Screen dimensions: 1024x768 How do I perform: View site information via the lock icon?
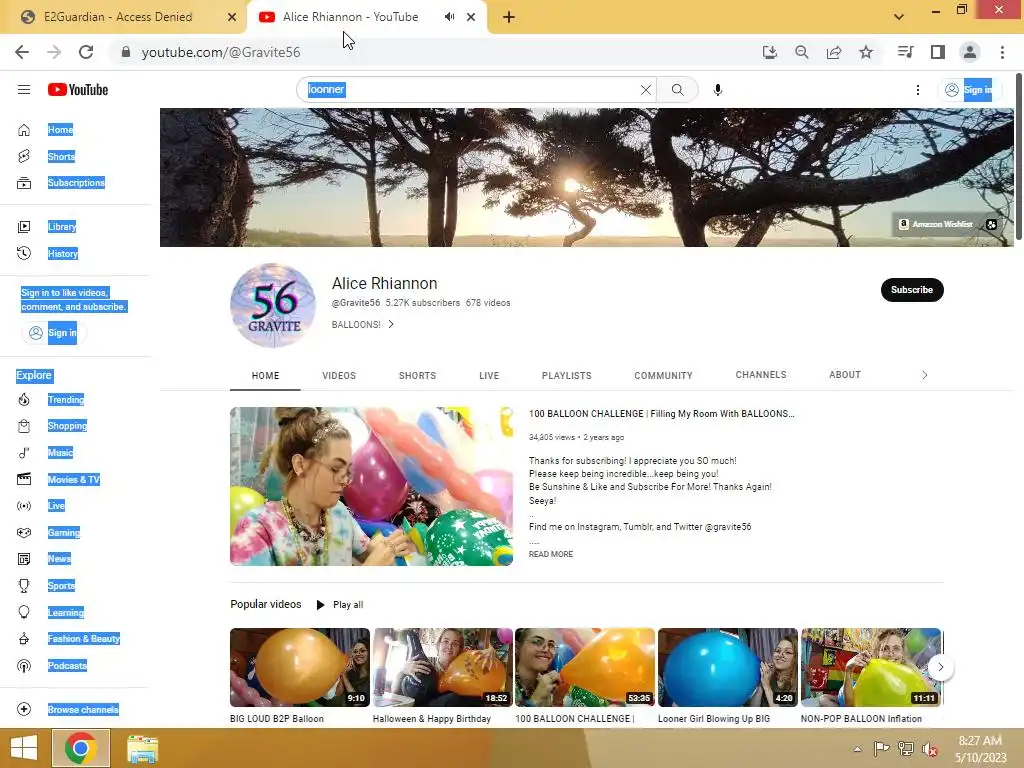click(x=126, y=52)
